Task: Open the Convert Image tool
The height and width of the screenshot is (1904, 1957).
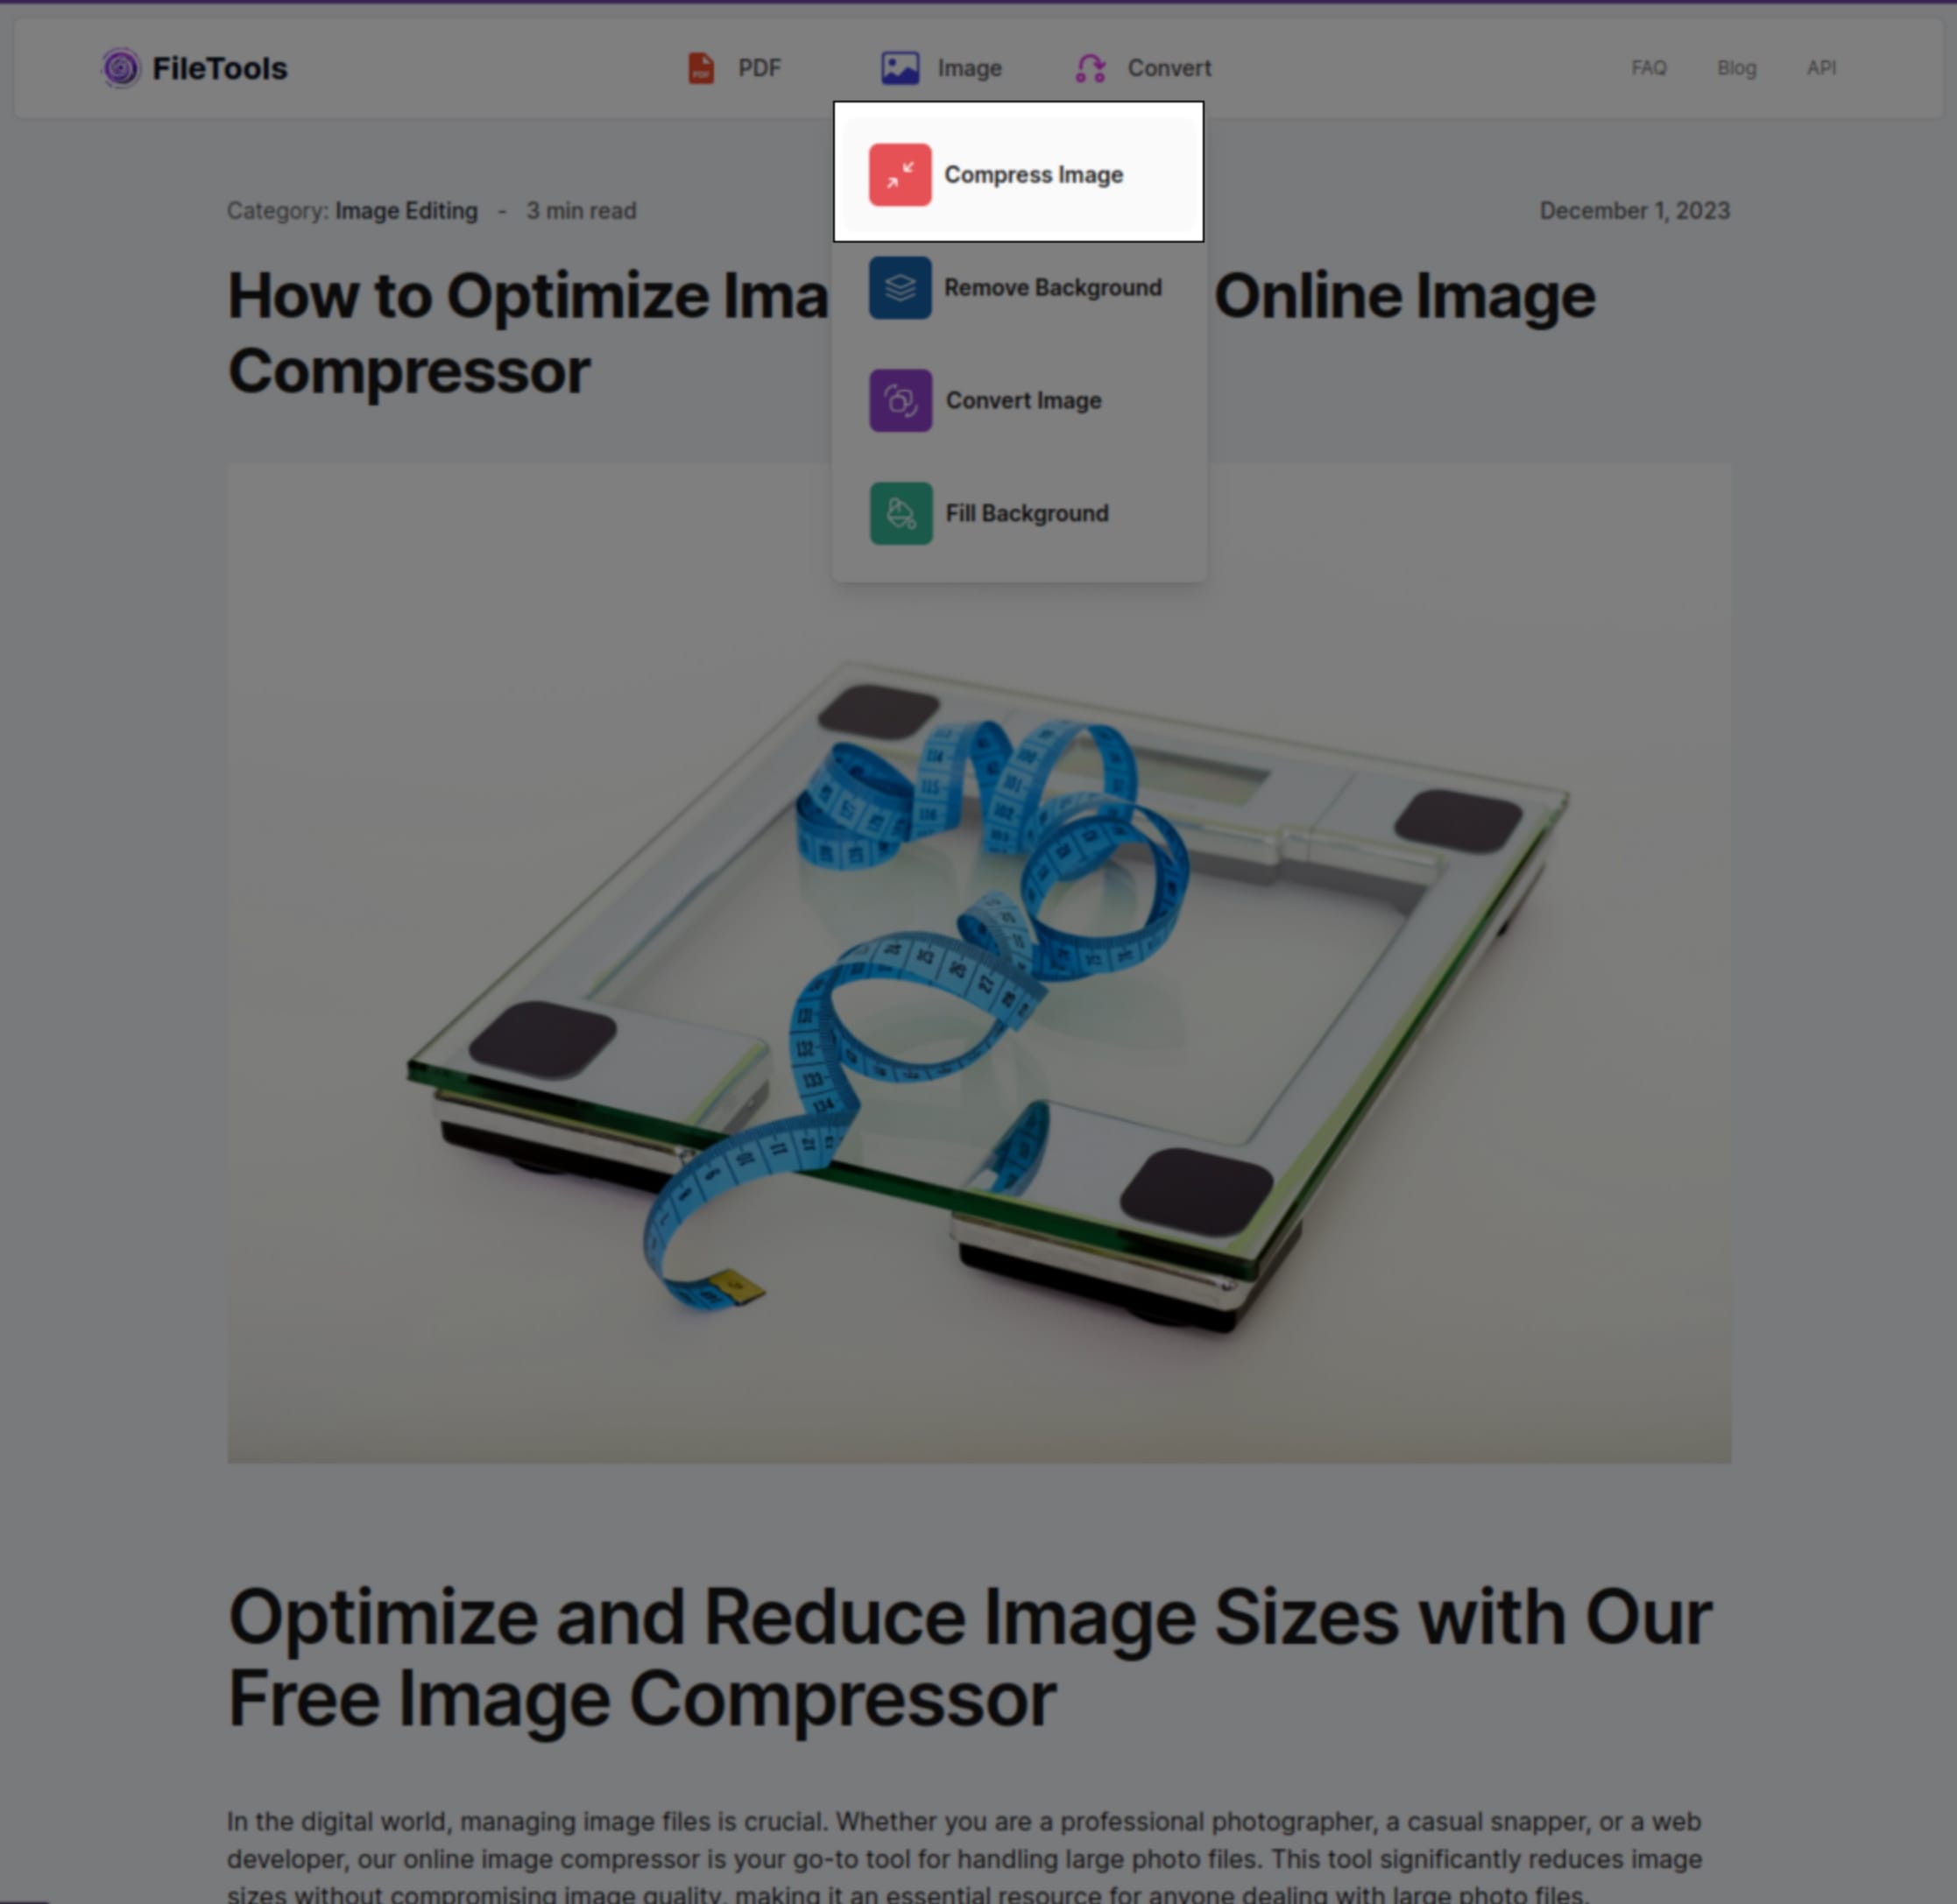Action: [x=1019, y=400]
